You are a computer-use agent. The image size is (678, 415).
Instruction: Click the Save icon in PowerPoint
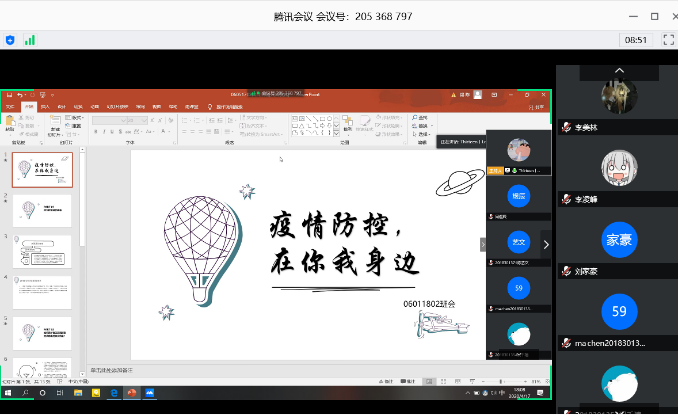(x=8, y=95)
